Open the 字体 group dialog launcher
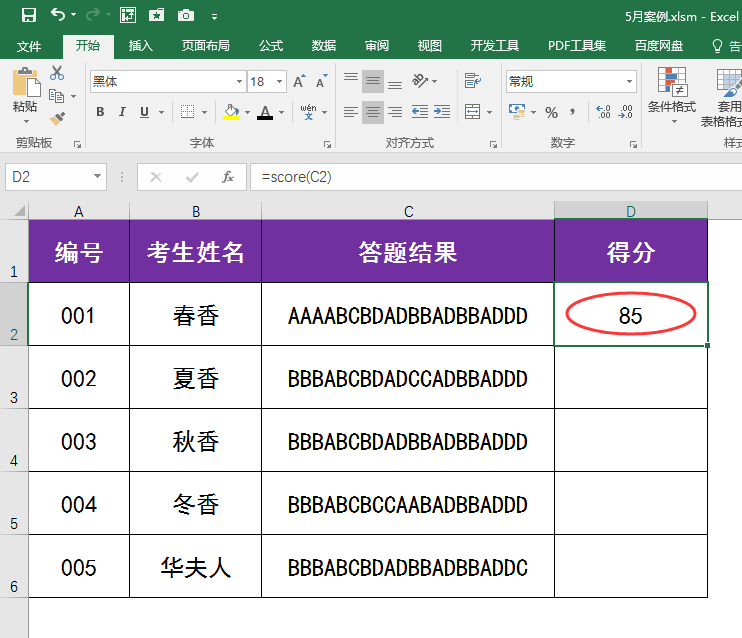Image resolution: width=742 pixels, height=638 pixels. (x=327, y=144)
